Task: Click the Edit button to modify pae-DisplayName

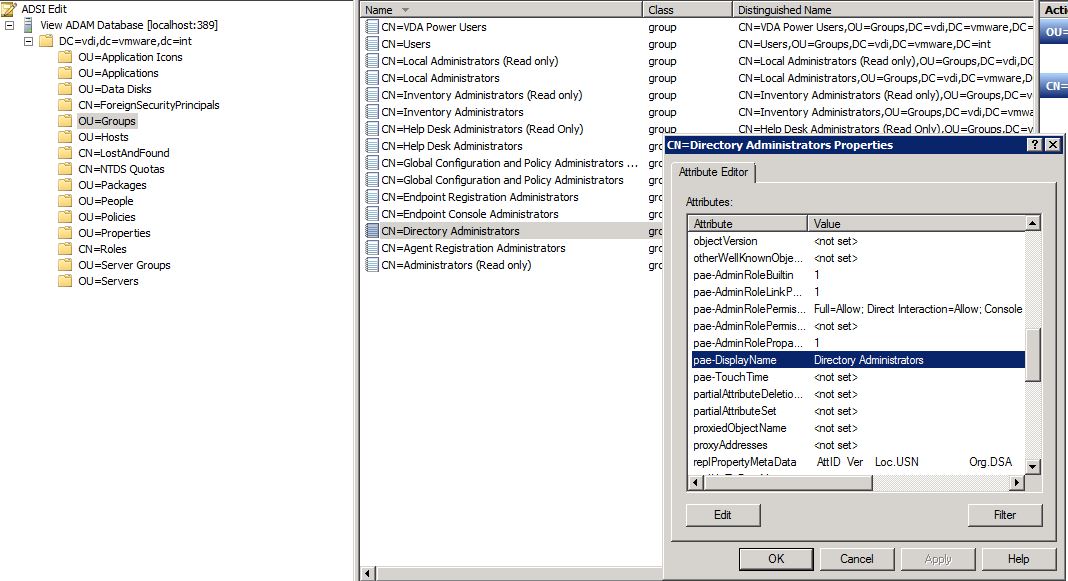Action: tap(723, 514)
